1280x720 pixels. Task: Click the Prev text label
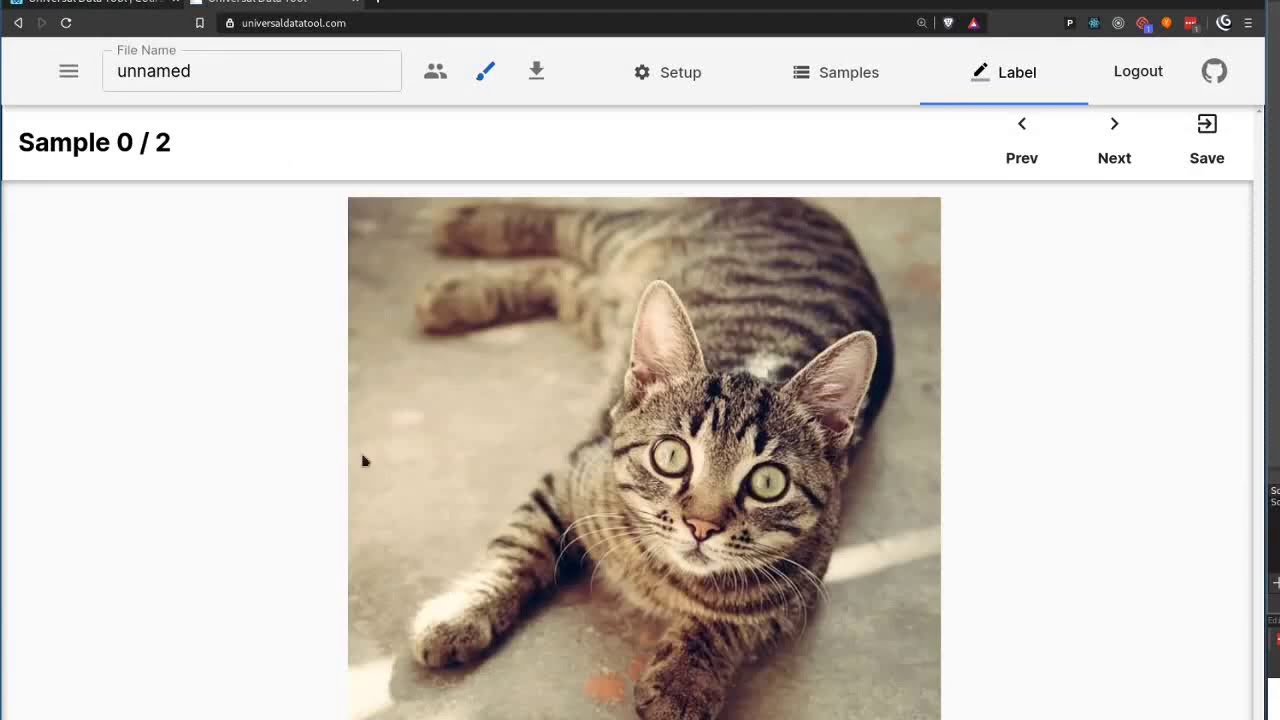click(x=1022, y=158)
